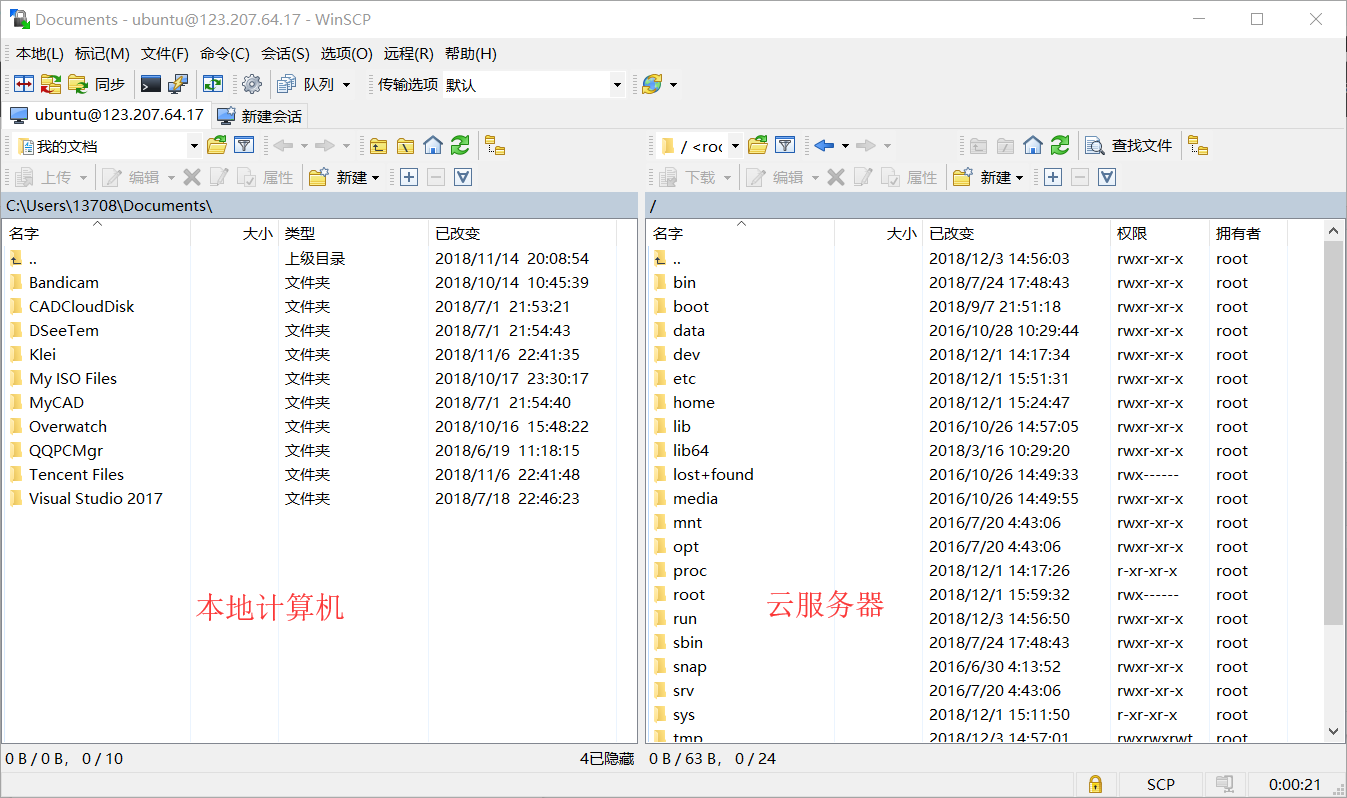Open preferences gear icon
The height and width of the screenshot is (798, 1347).
tap(252, 85)
